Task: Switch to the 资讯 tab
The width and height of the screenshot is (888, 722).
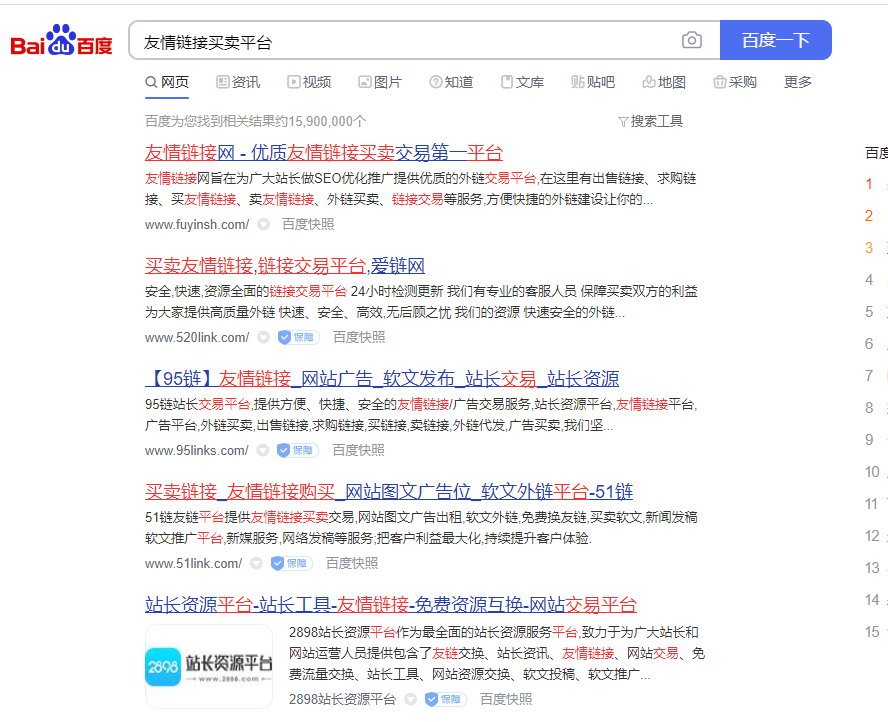Action: tap(238, 83)
